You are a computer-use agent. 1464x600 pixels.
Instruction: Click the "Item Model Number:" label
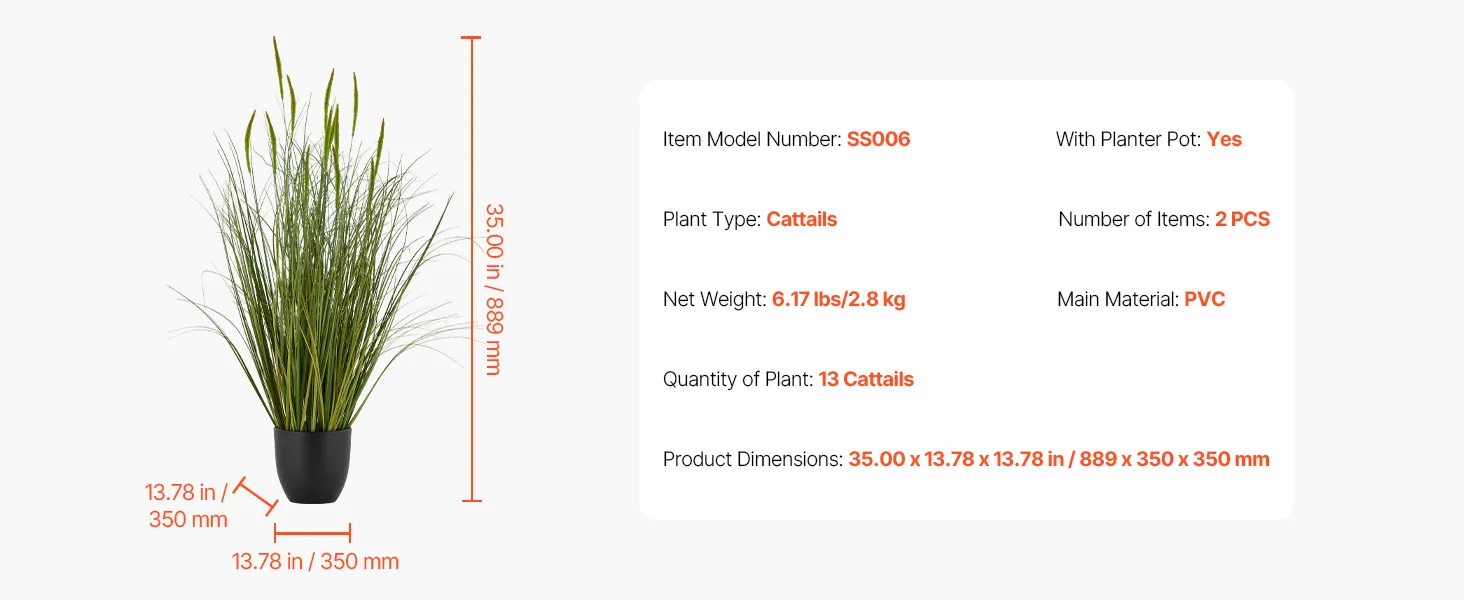[752, 140]
